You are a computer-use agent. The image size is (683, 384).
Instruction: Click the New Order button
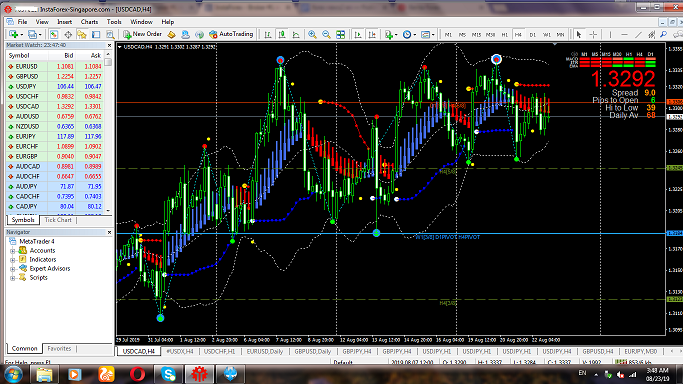(142, 34)
